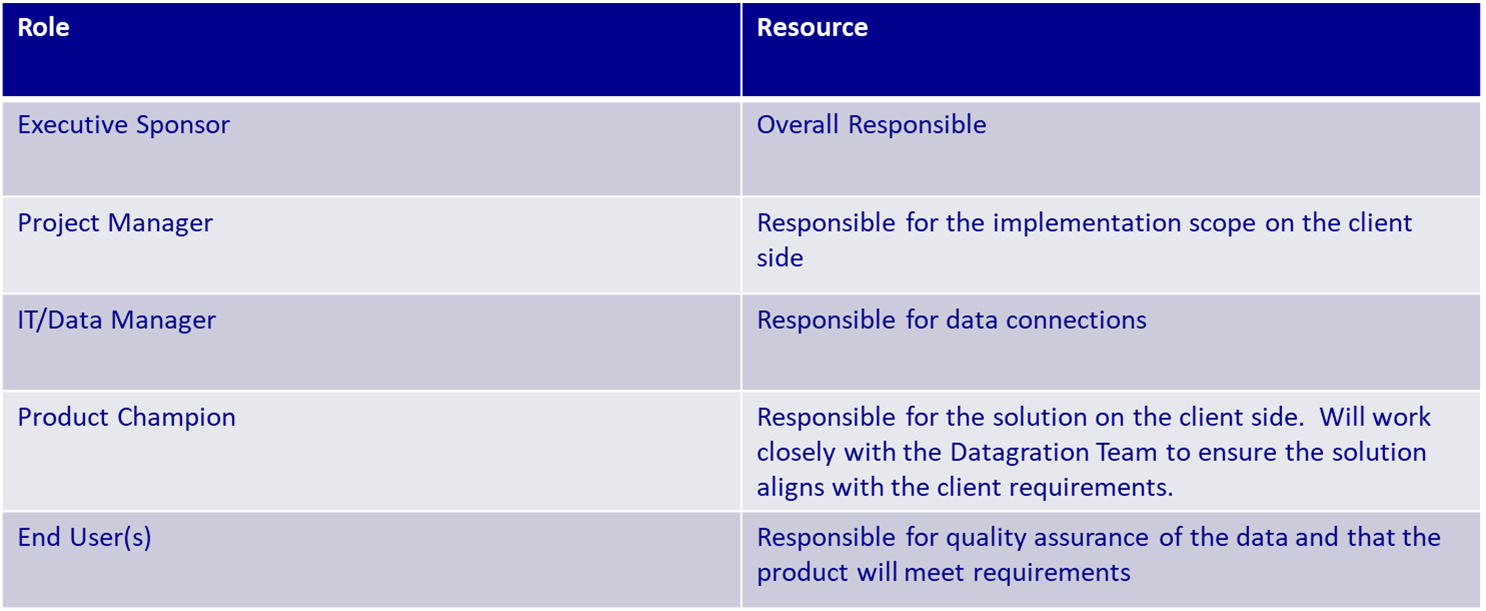Image resolution: width=1486 pixels, height=611 pixels.
Task: Select the Product Champion cell
Action: point(371,451)
